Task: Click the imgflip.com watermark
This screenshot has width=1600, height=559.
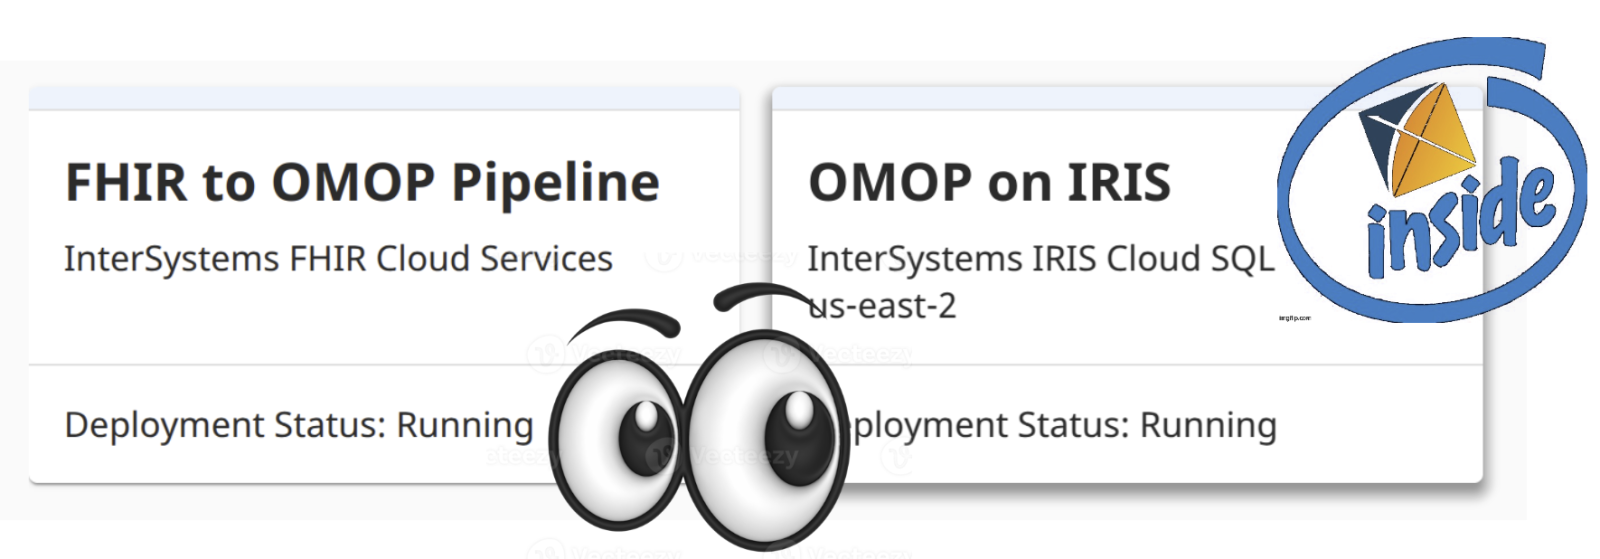Action: [x=1294, y=318]
